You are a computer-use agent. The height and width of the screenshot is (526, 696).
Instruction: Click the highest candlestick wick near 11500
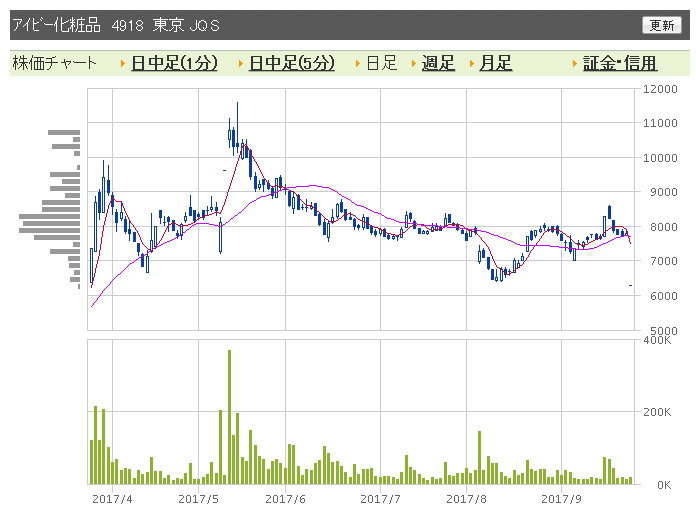[237, 129]
